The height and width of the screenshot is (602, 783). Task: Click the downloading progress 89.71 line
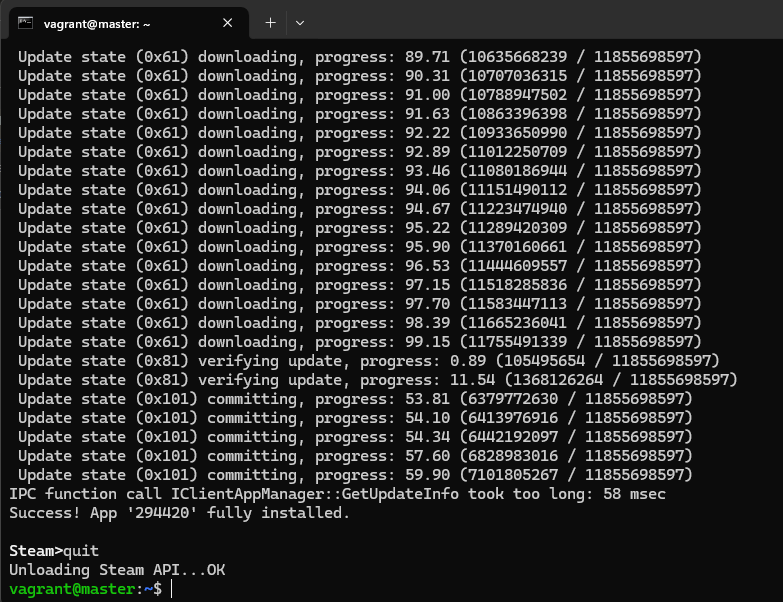360,57
